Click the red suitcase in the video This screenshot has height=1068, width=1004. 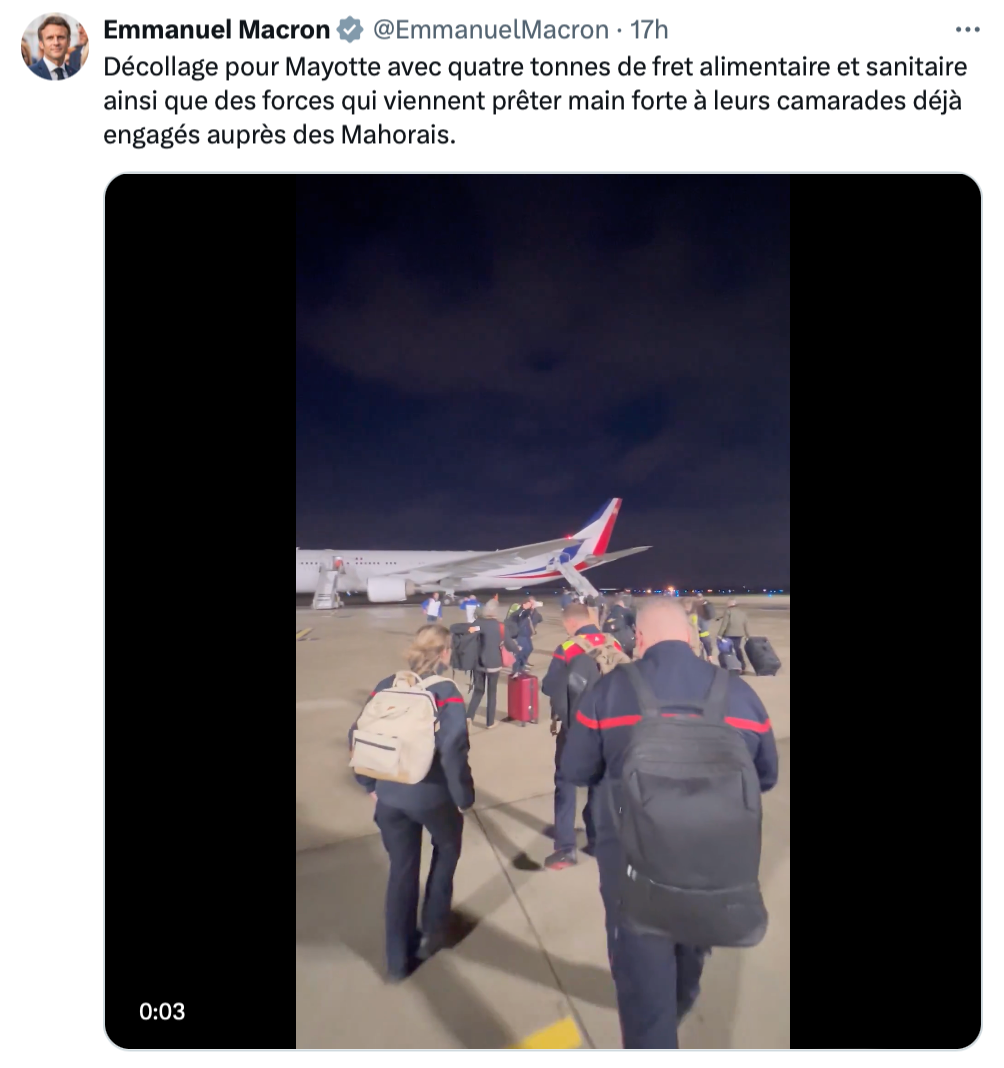tap(522, 698)
